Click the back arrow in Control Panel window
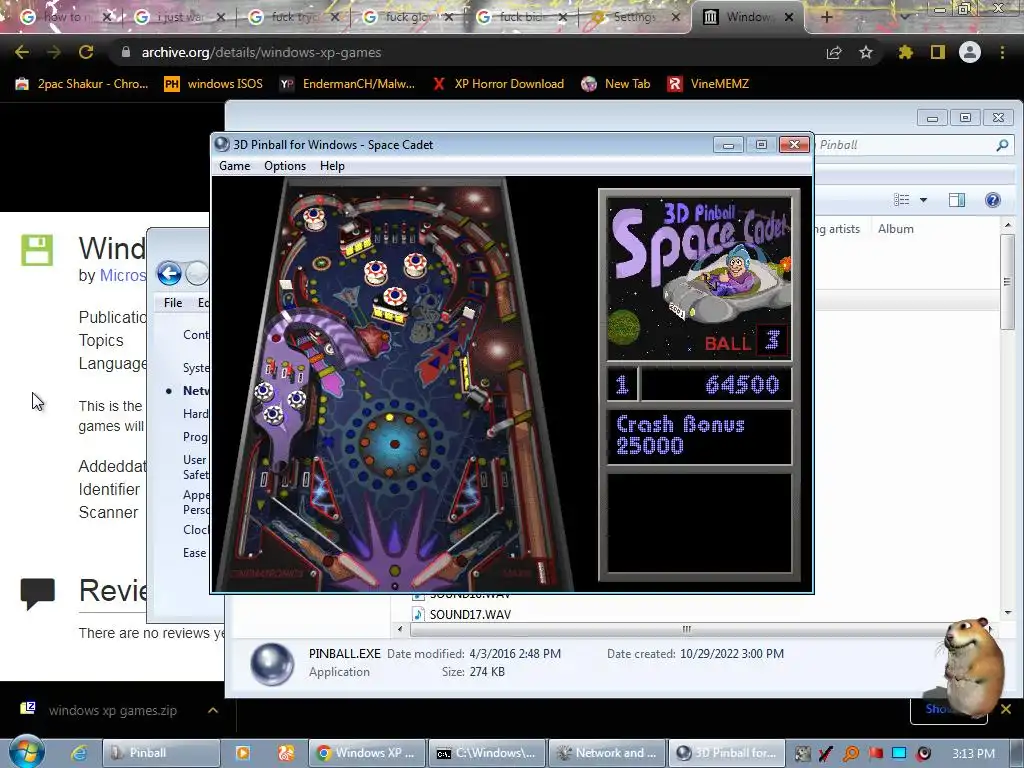 [169, 273]
